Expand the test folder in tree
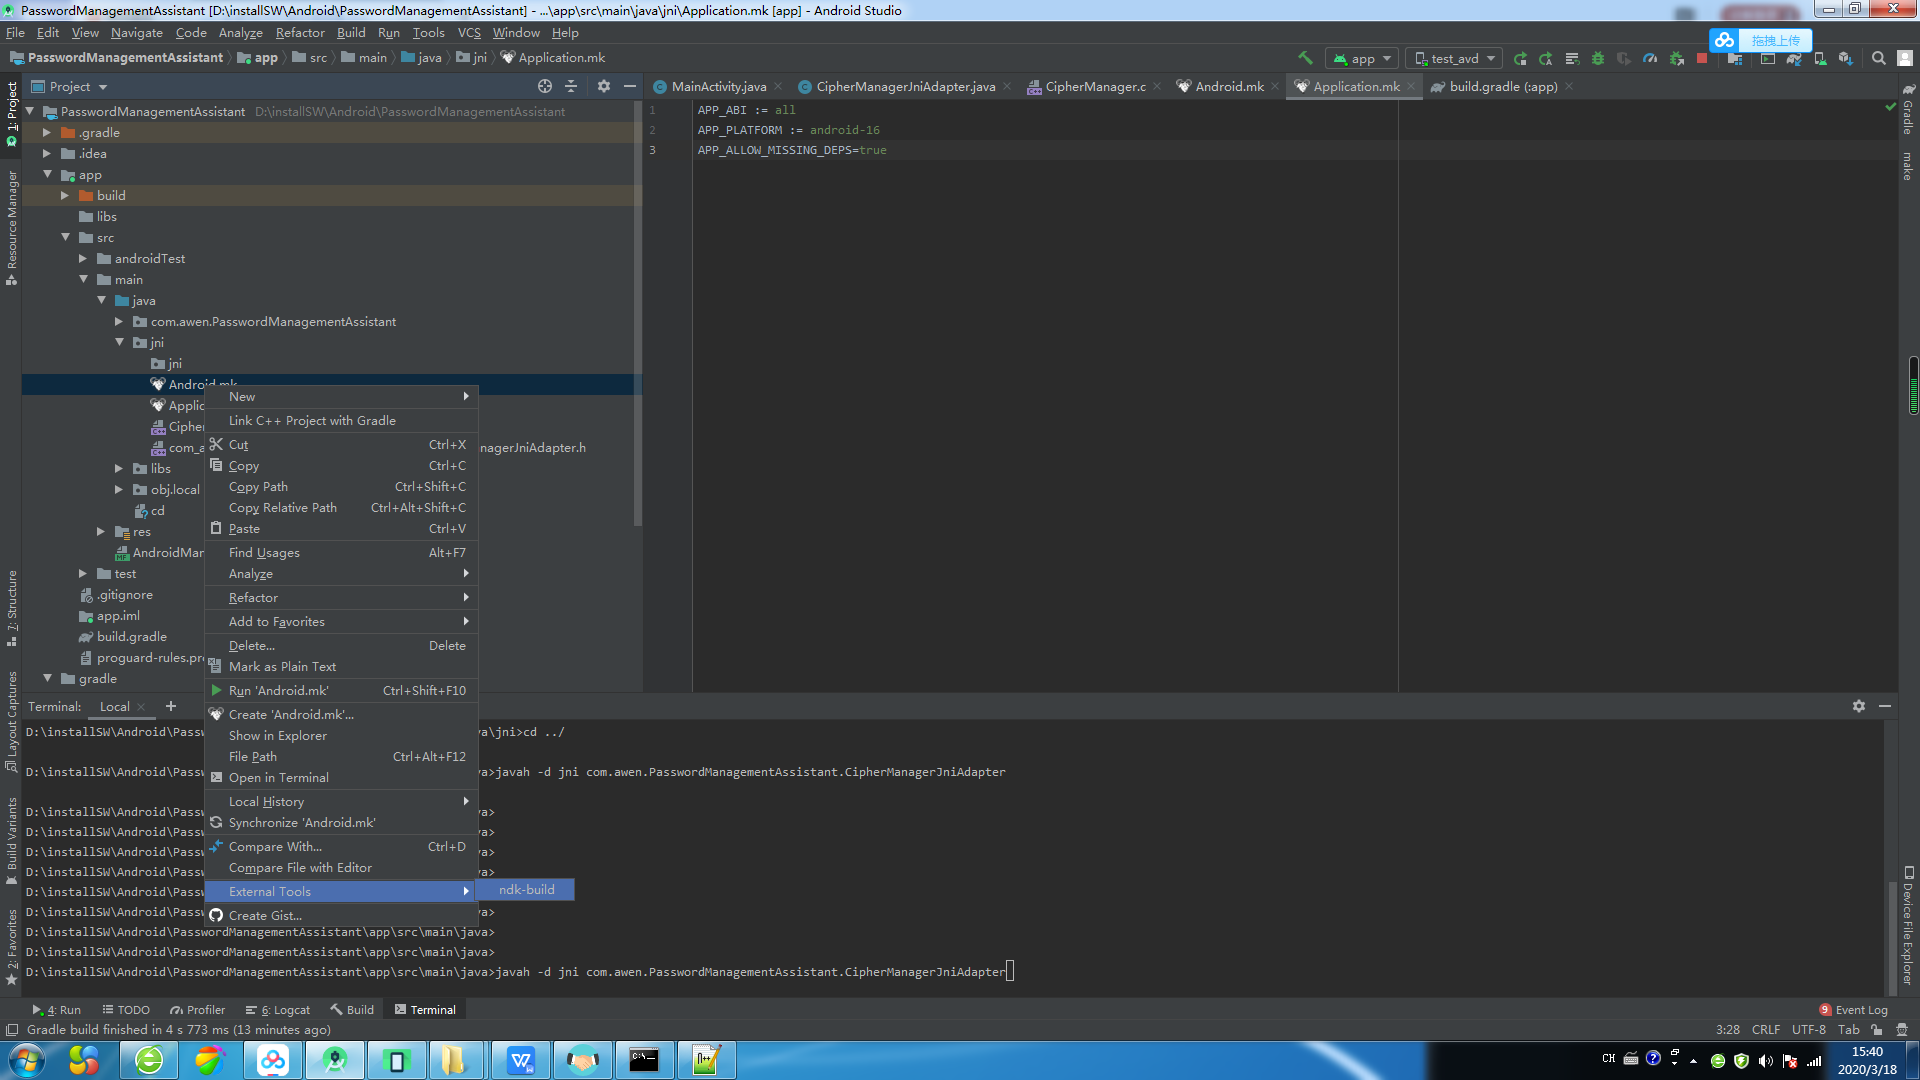The width and height of the screenshot is (1920, 1080). pos(82,573)
